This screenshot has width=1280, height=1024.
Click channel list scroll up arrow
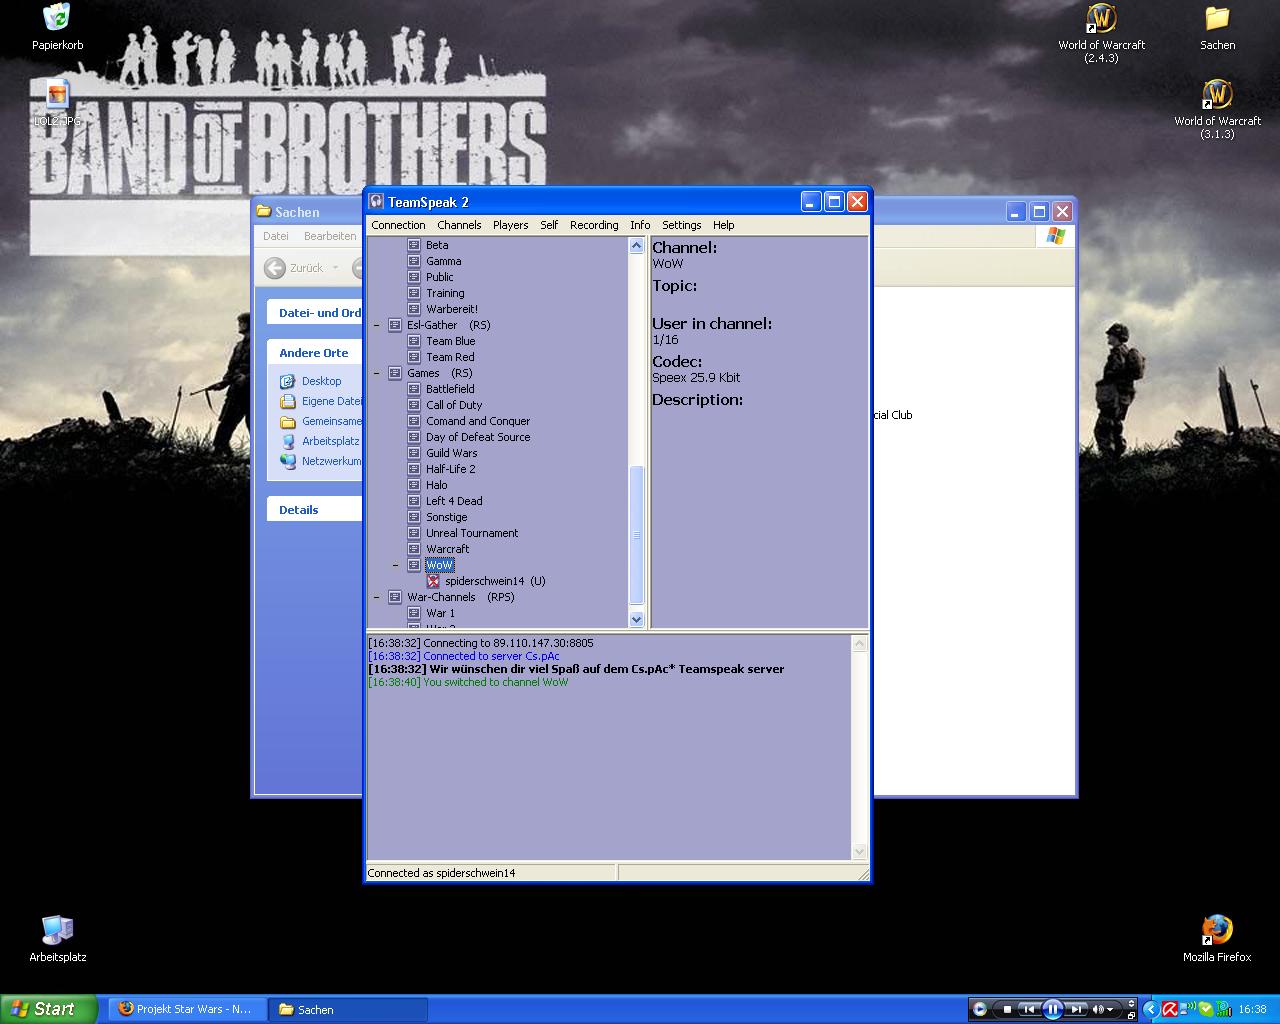[636, 245]
